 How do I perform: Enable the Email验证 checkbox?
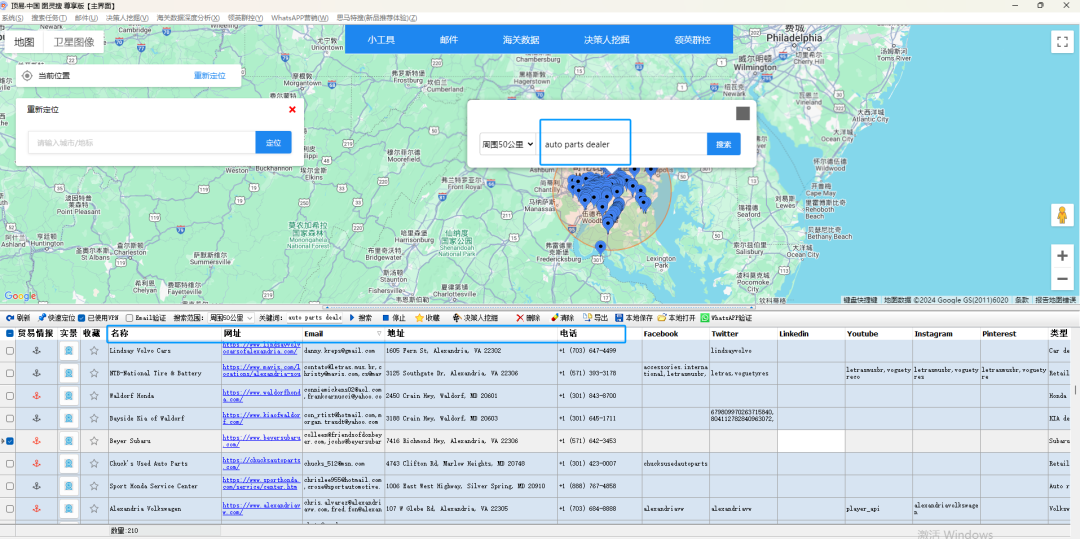coord(129,318)
